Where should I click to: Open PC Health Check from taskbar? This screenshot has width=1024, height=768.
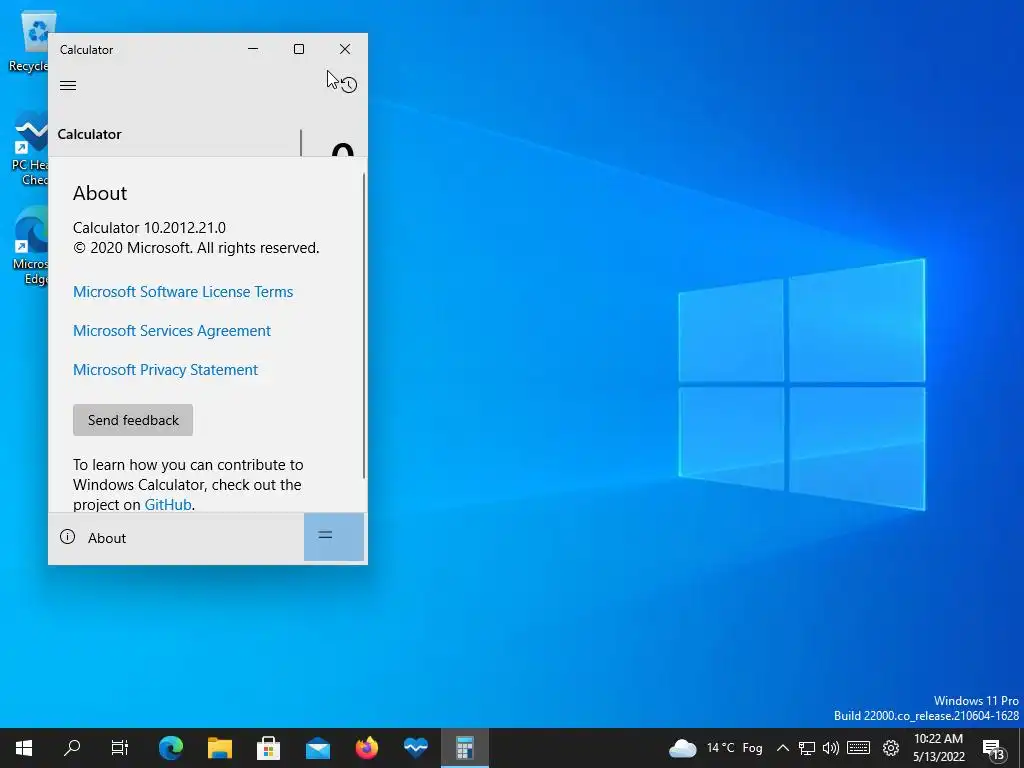[x=415, y=748]
